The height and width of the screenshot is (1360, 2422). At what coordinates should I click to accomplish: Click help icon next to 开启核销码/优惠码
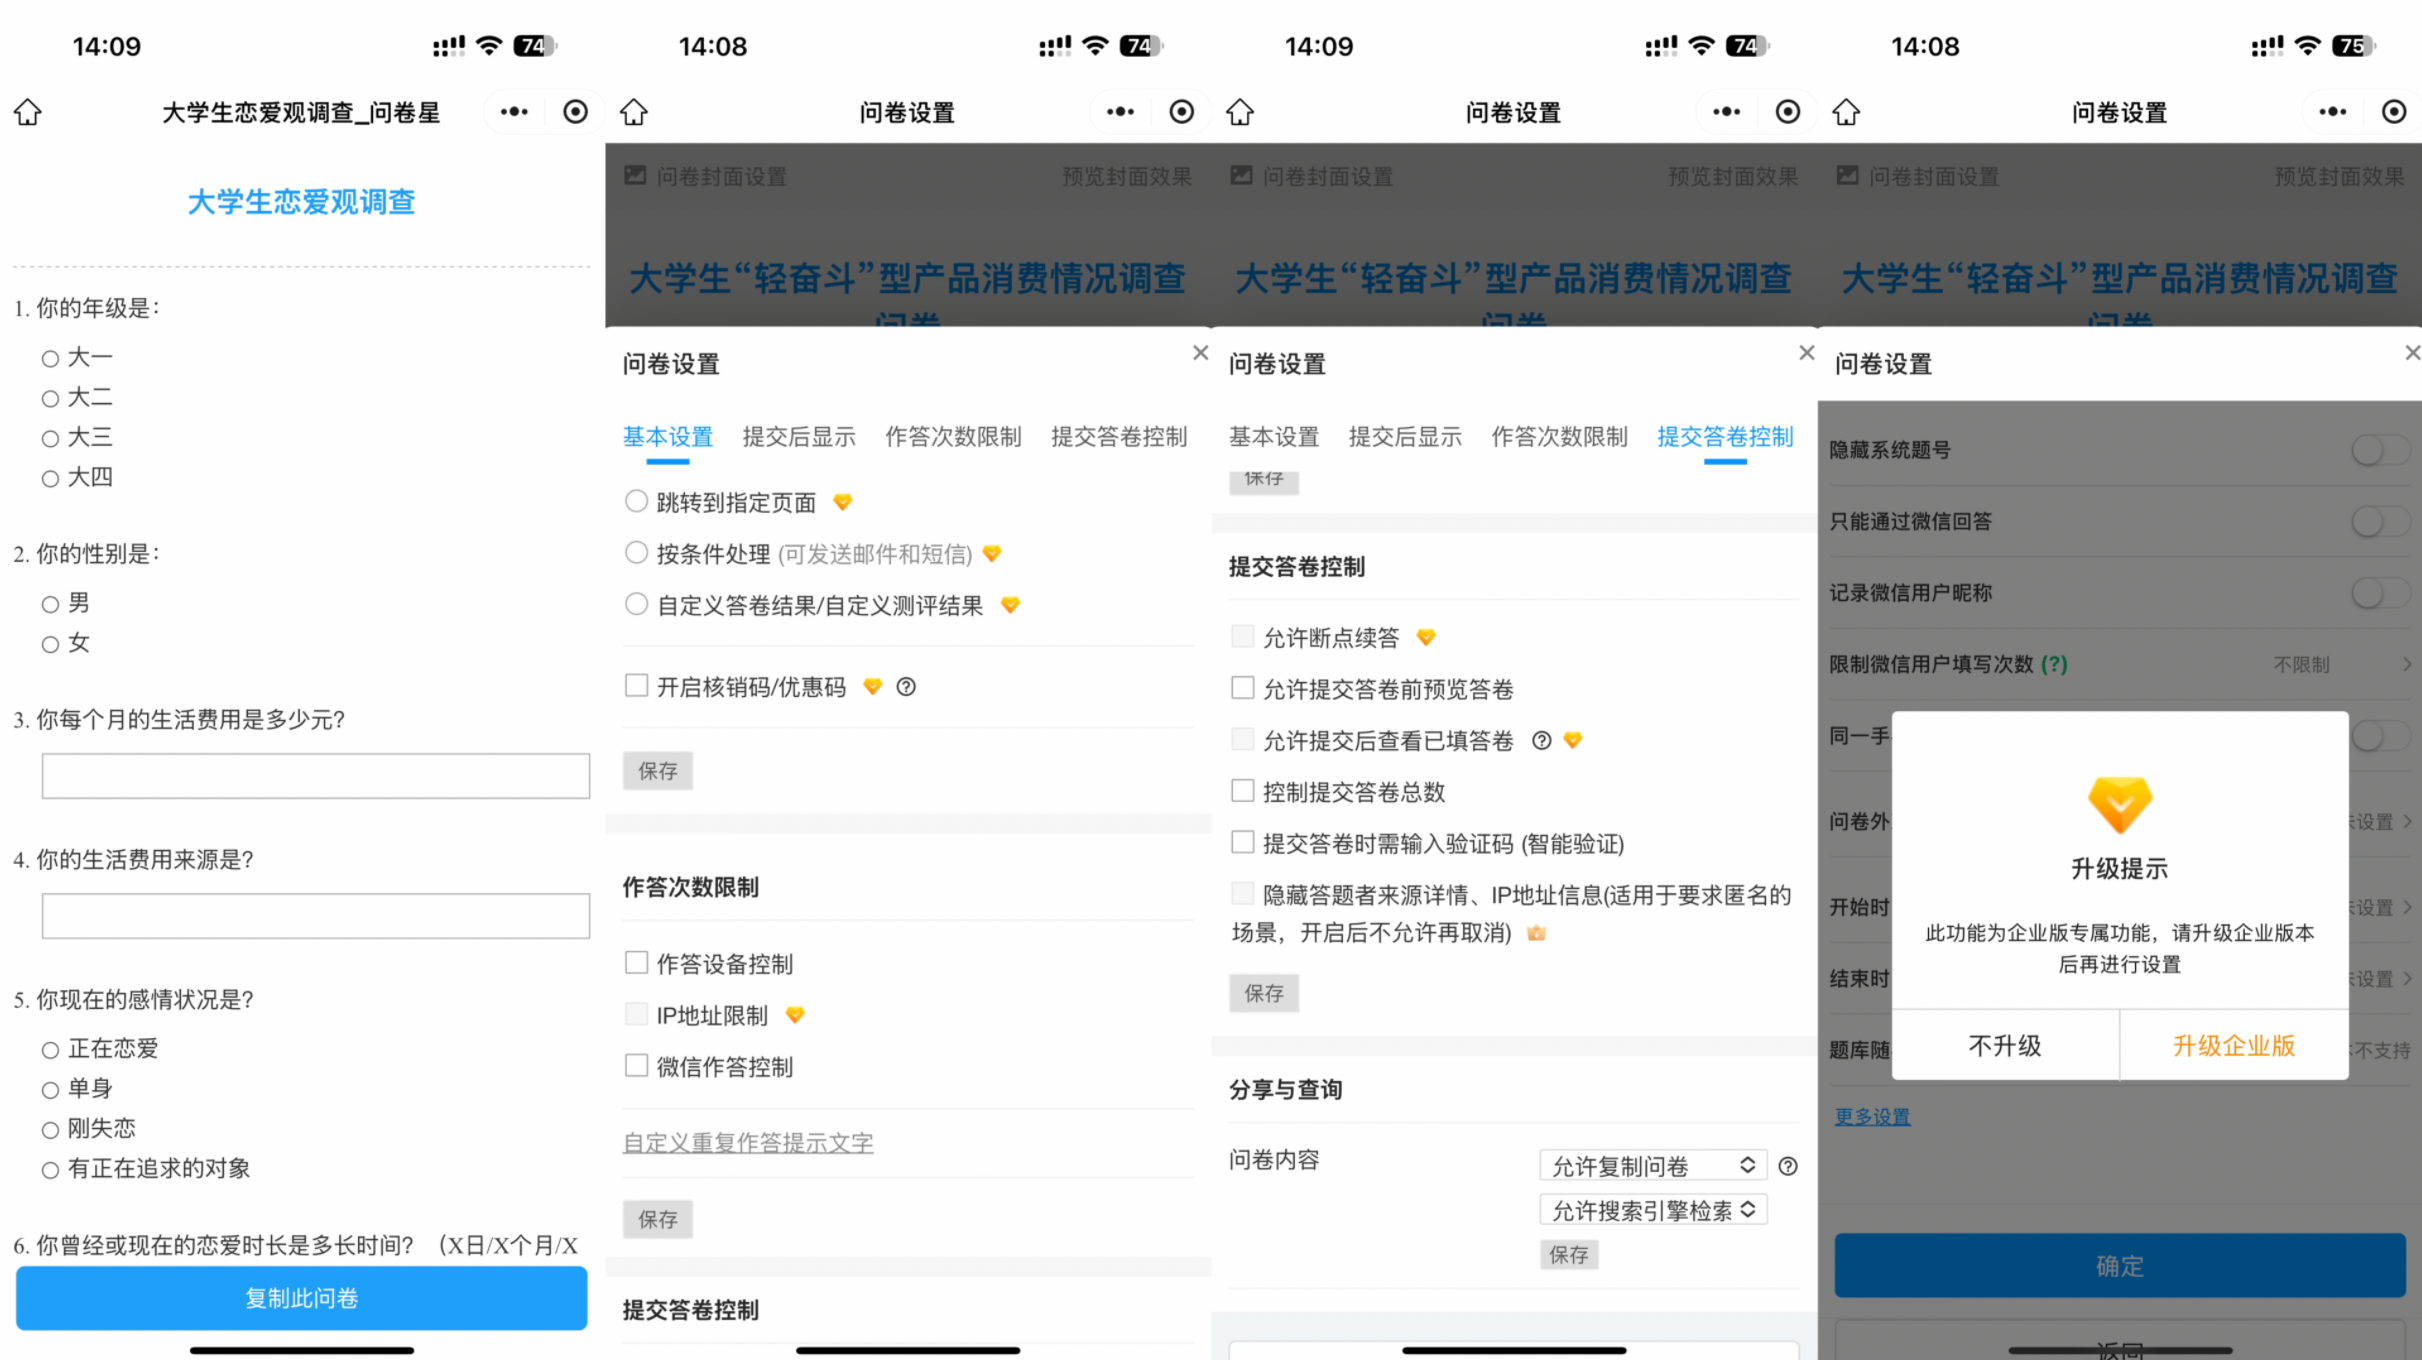click(906, 687)
